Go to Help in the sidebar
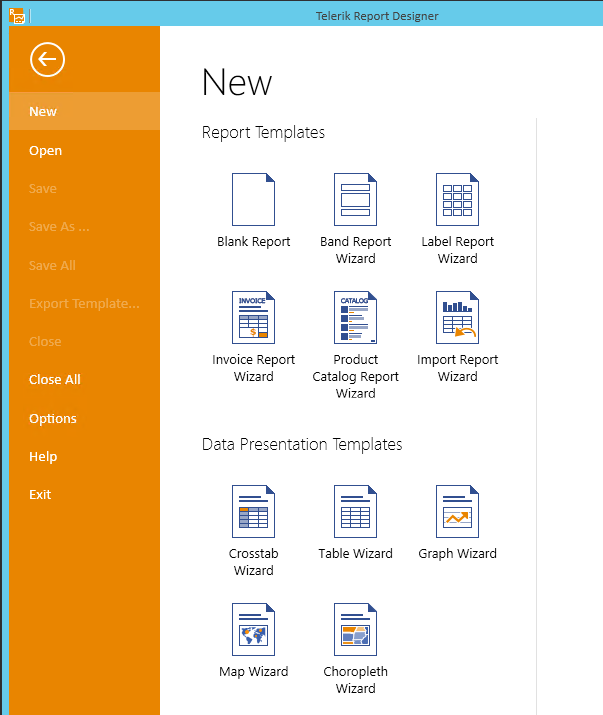The height and width of the screenshot is (715, 603). (43, 457)
